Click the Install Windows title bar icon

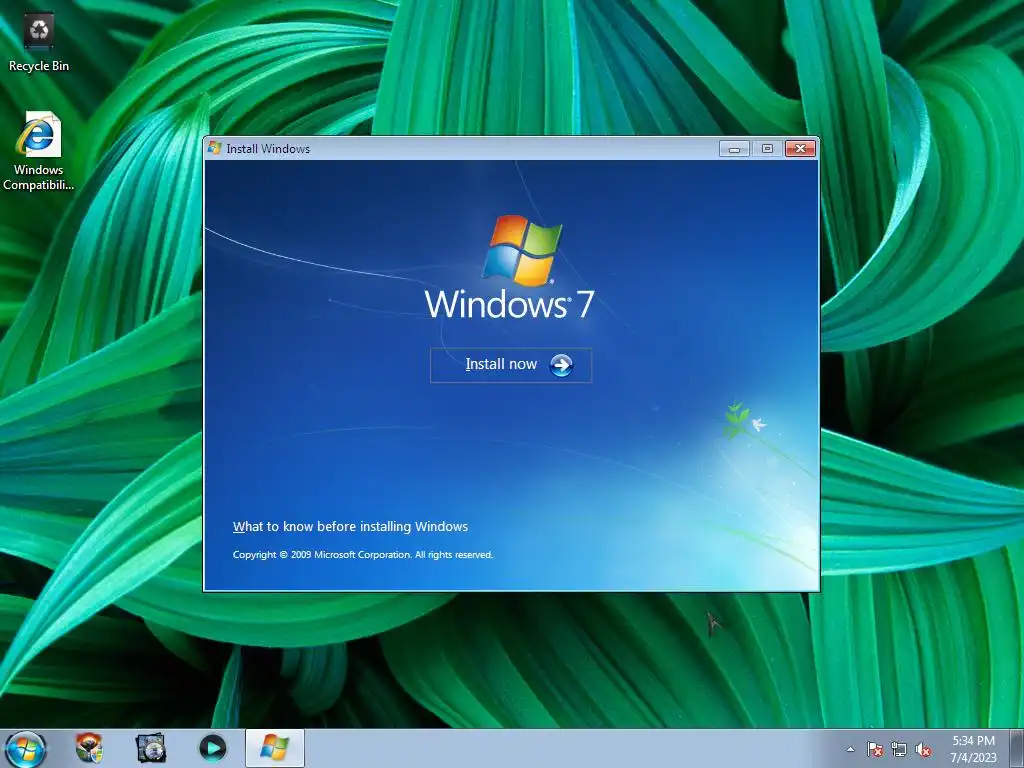[x=214, y=148]
